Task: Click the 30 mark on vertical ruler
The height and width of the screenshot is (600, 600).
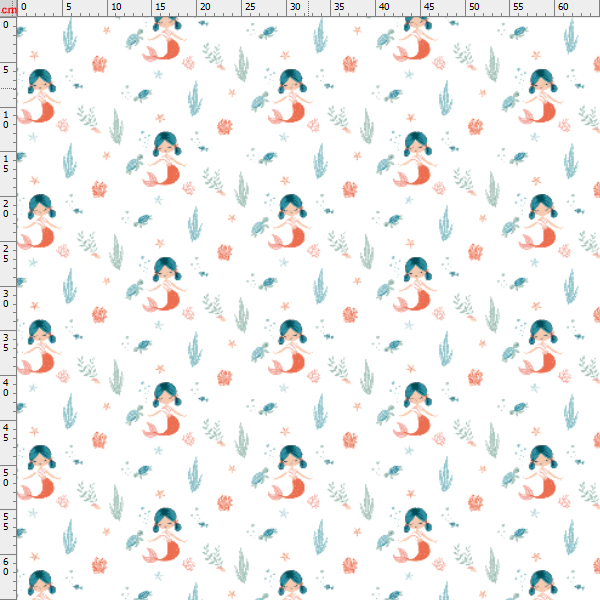Action: point(6,298)
